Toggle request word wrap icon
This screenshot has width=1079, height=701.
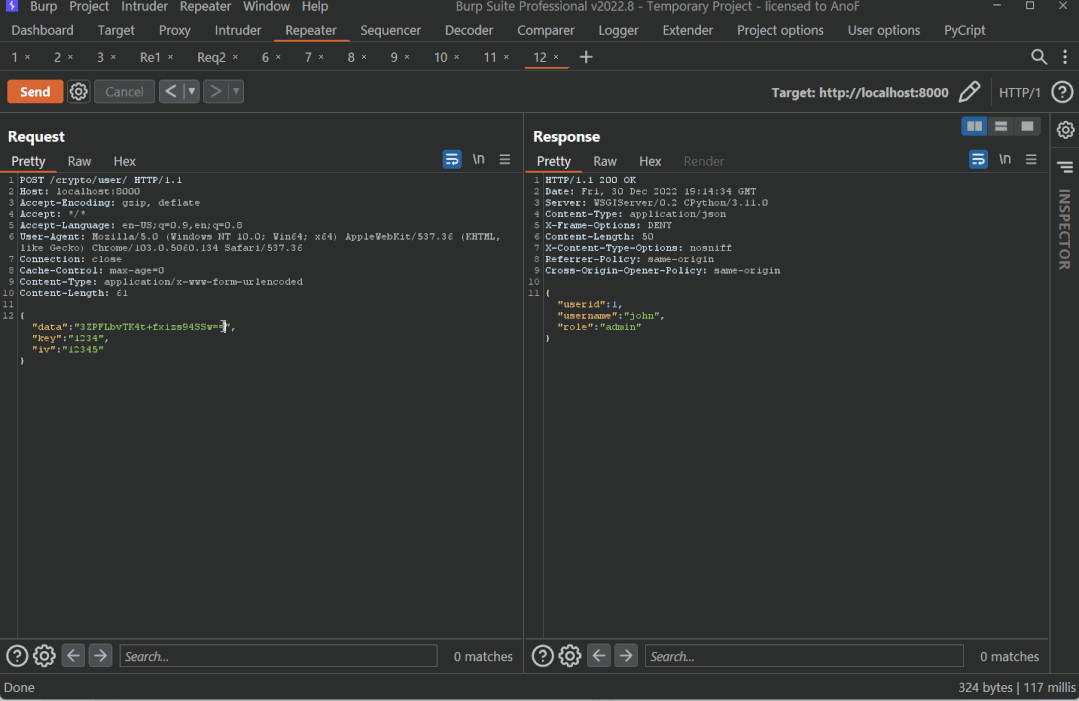(452, 160)
